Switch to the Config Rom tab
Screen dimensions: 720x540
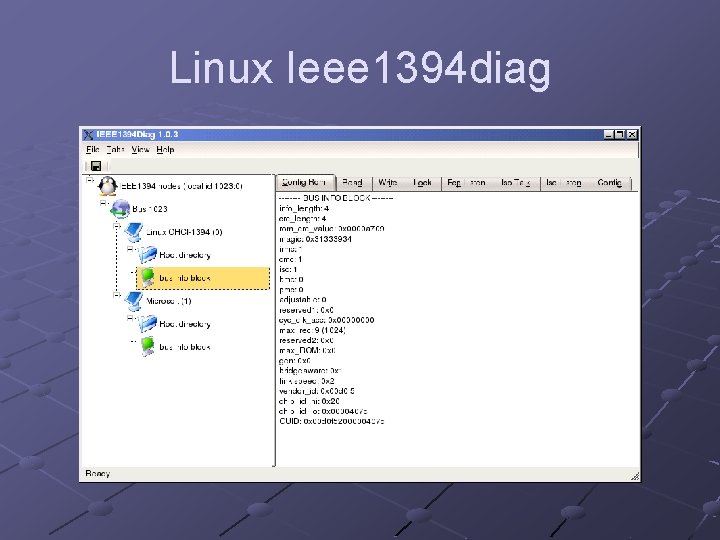304,182
